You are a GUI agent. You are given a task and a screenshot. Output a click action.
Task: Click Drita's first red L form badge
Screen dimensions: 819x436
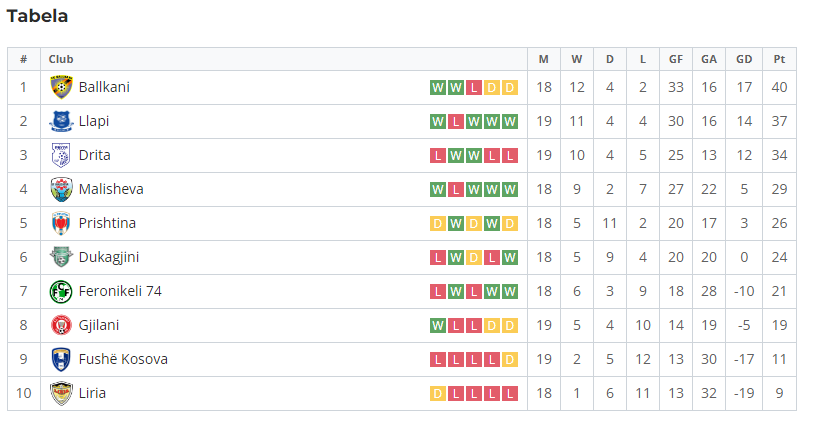438,155
